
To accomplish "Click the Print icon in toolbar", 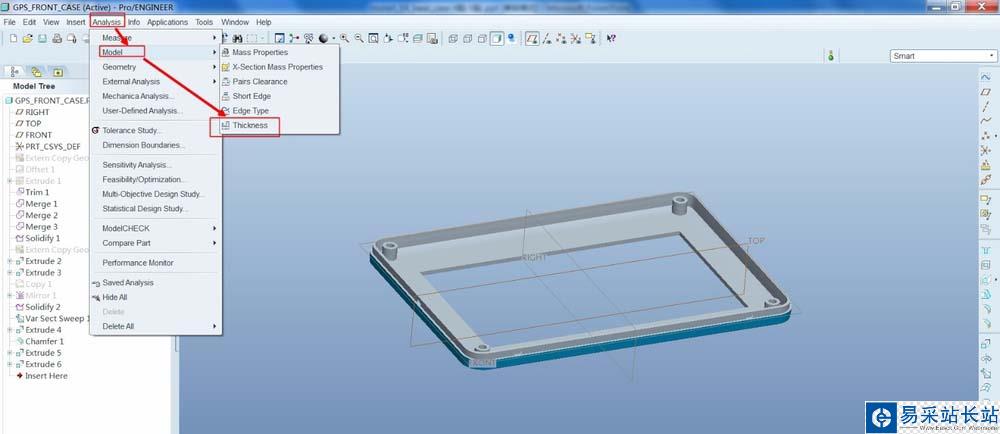I will 57,38.
